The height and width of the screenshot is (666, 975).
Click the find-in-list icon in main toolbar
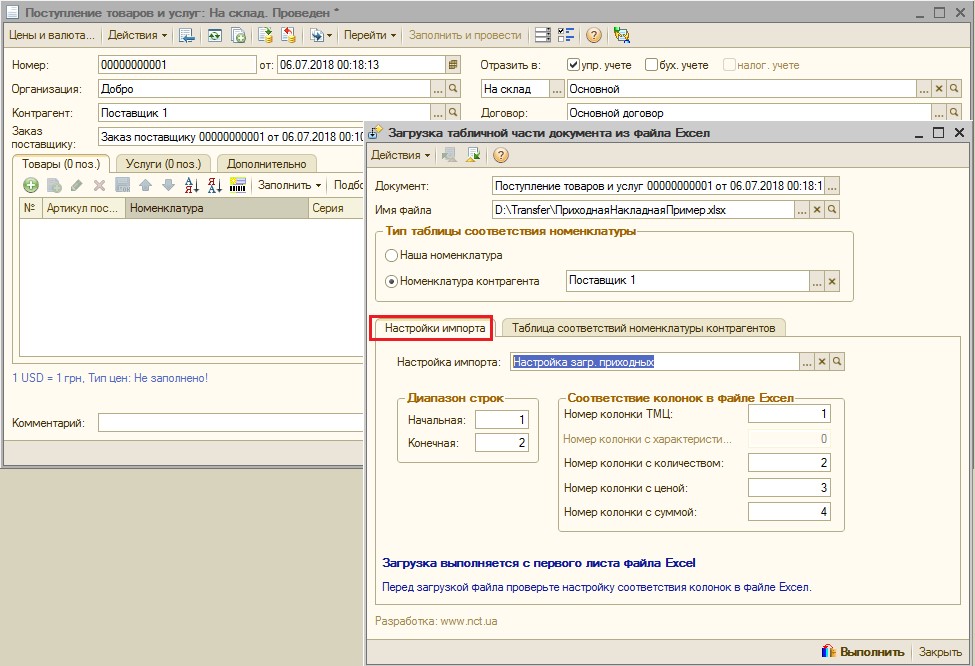[186, 35]
